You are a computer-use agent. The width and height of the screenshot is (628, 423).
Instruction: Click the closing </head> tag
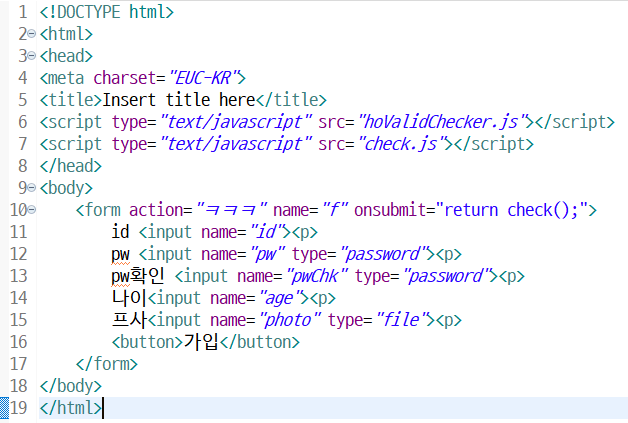click(x=70, y=166)
